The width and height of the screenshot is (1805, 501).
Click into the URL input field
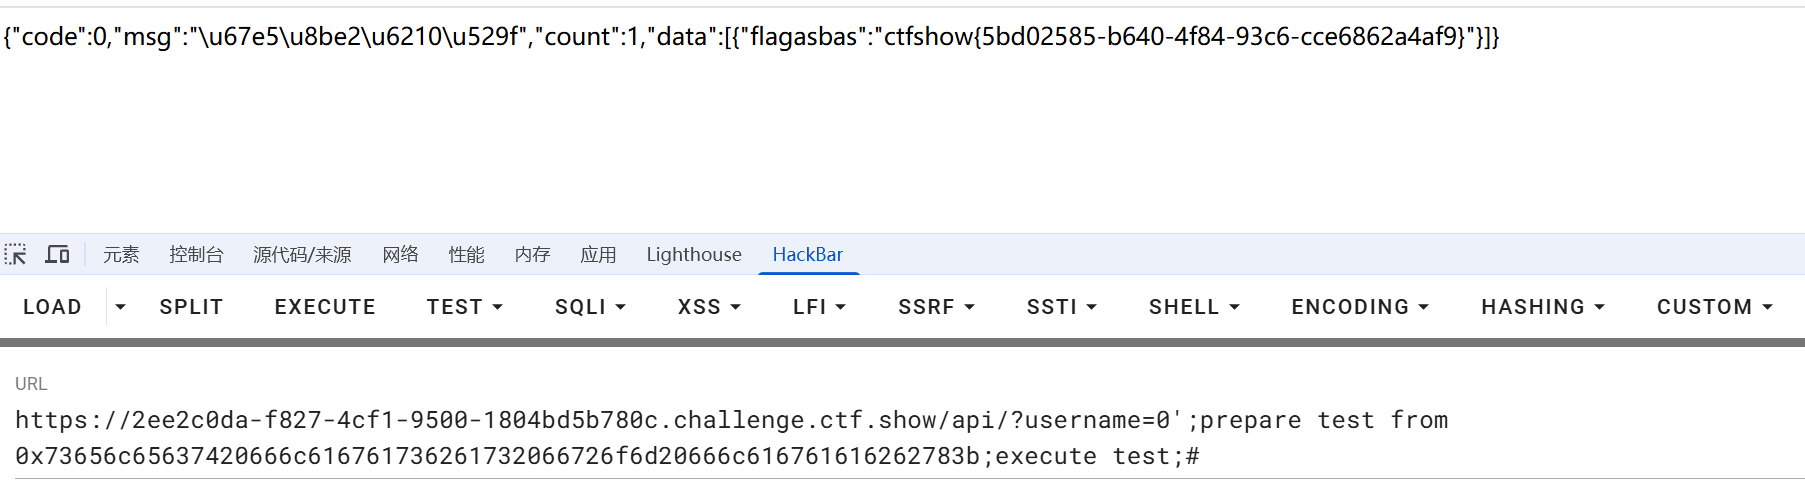tap(902, 438)
